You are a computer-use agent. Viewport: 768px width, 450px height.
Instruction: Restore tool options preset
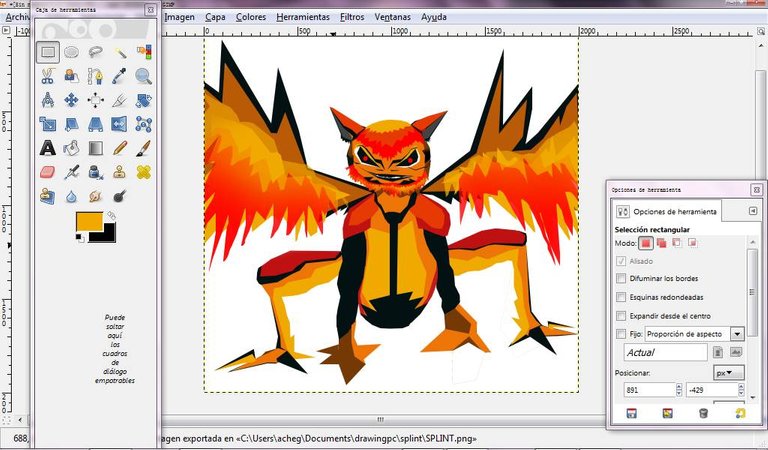coord(667,413)
